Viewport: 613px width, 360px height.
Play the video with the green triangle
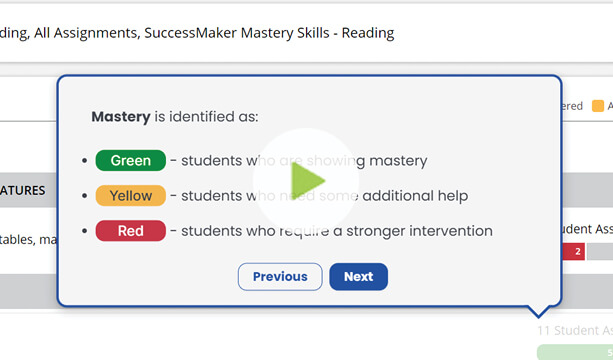pyautogui.click(x=308, y=181)
